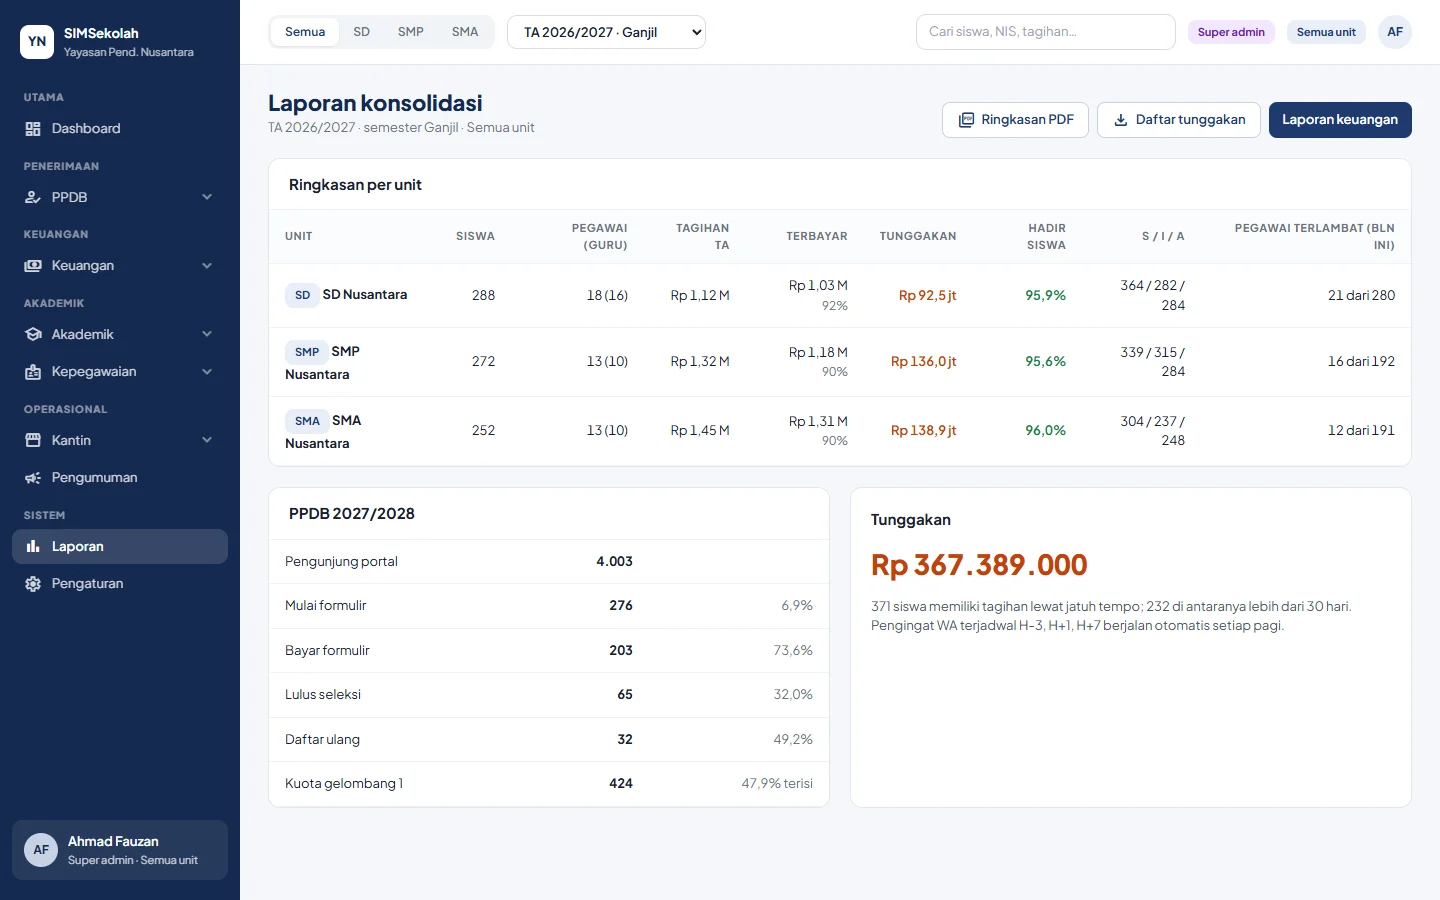
Task: Click the PDF icon on Ringkasan PDF
Action: [x=966, y=120]
